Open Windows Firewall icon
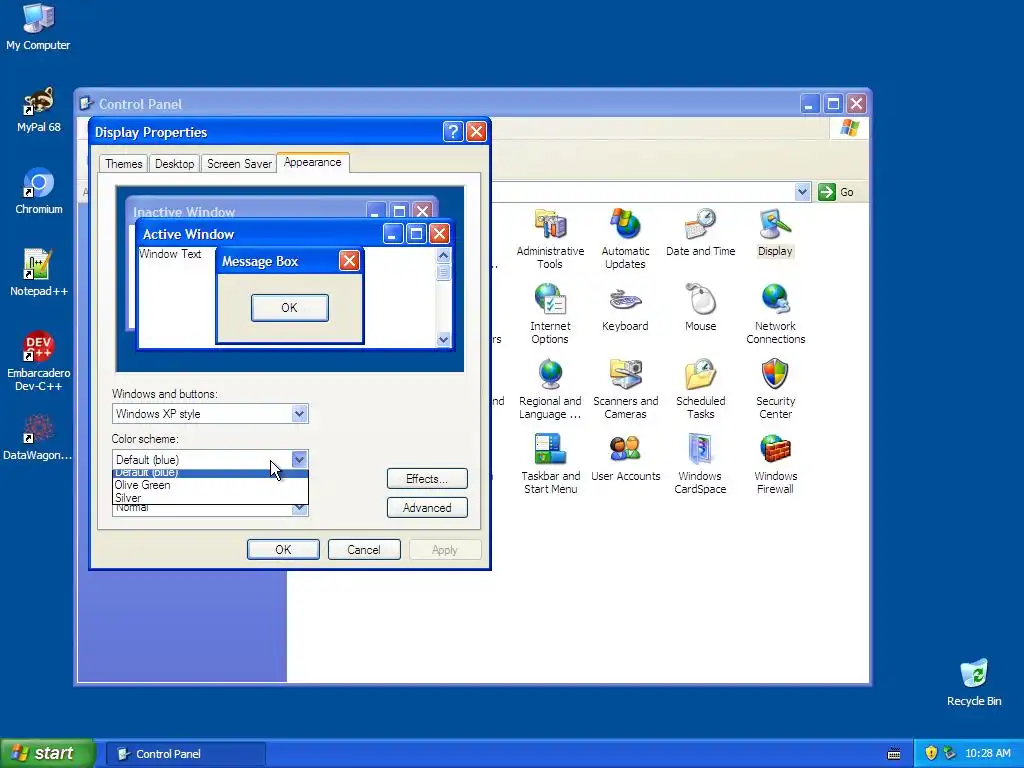Image resolution: width=1024 pixels, height=768 pixels. (x=775, y=464)
